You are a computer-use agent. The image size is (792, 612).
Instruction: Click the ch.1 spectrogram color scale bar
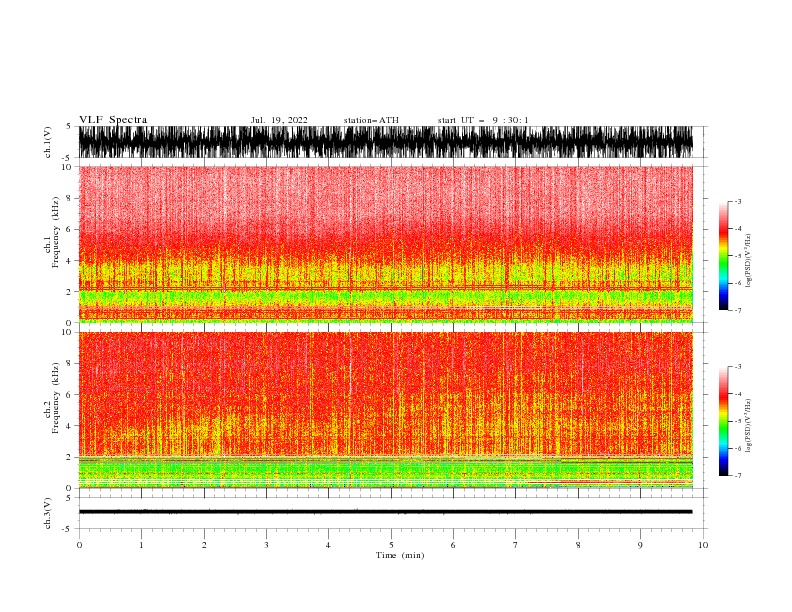(723, 256)
